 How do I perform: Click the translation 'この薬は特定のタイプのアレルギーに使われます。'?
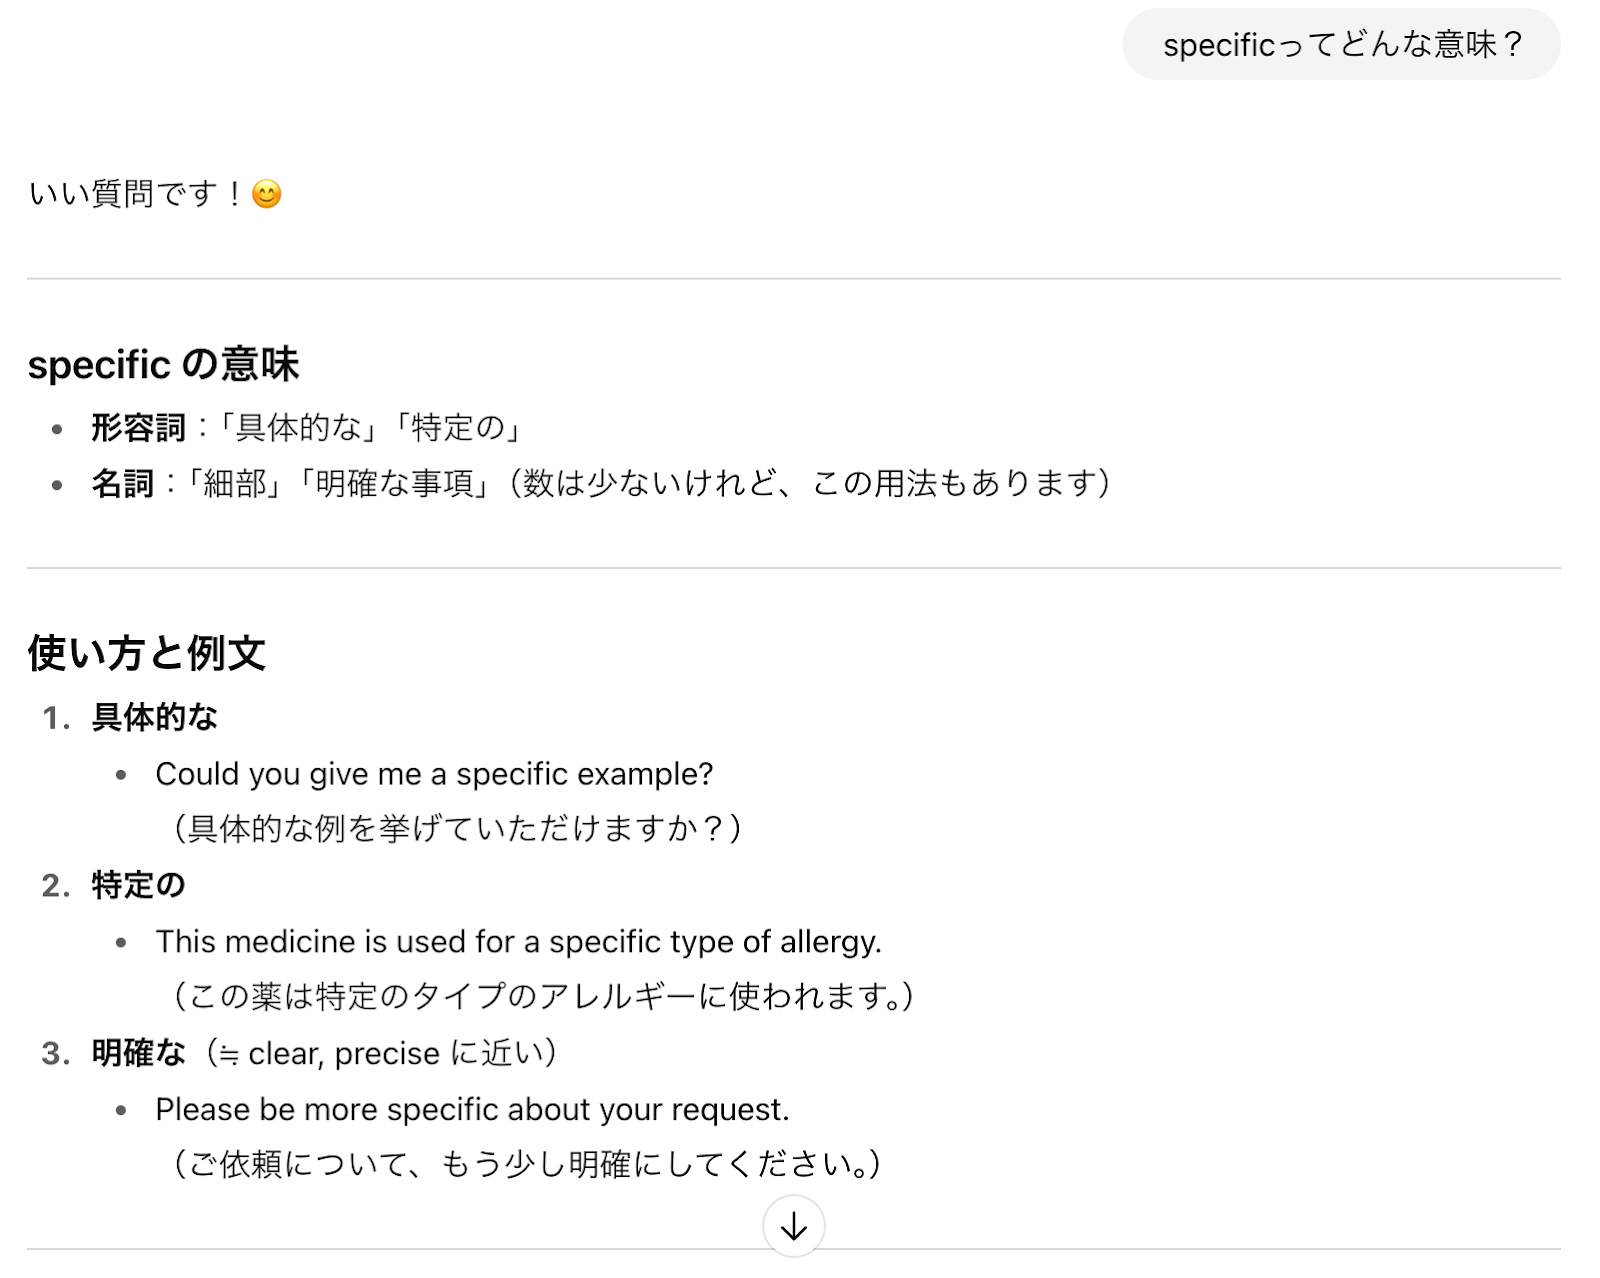(x=542, y=996)
